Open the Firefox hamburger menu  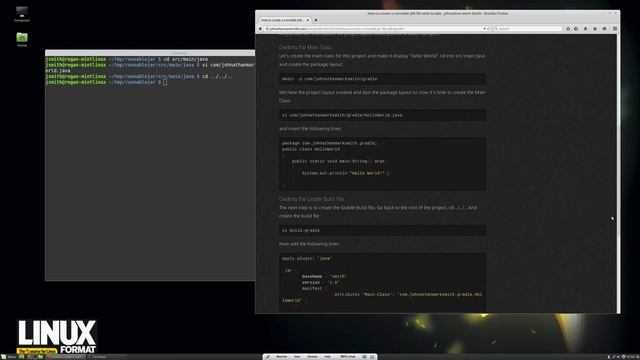point(615,29)
